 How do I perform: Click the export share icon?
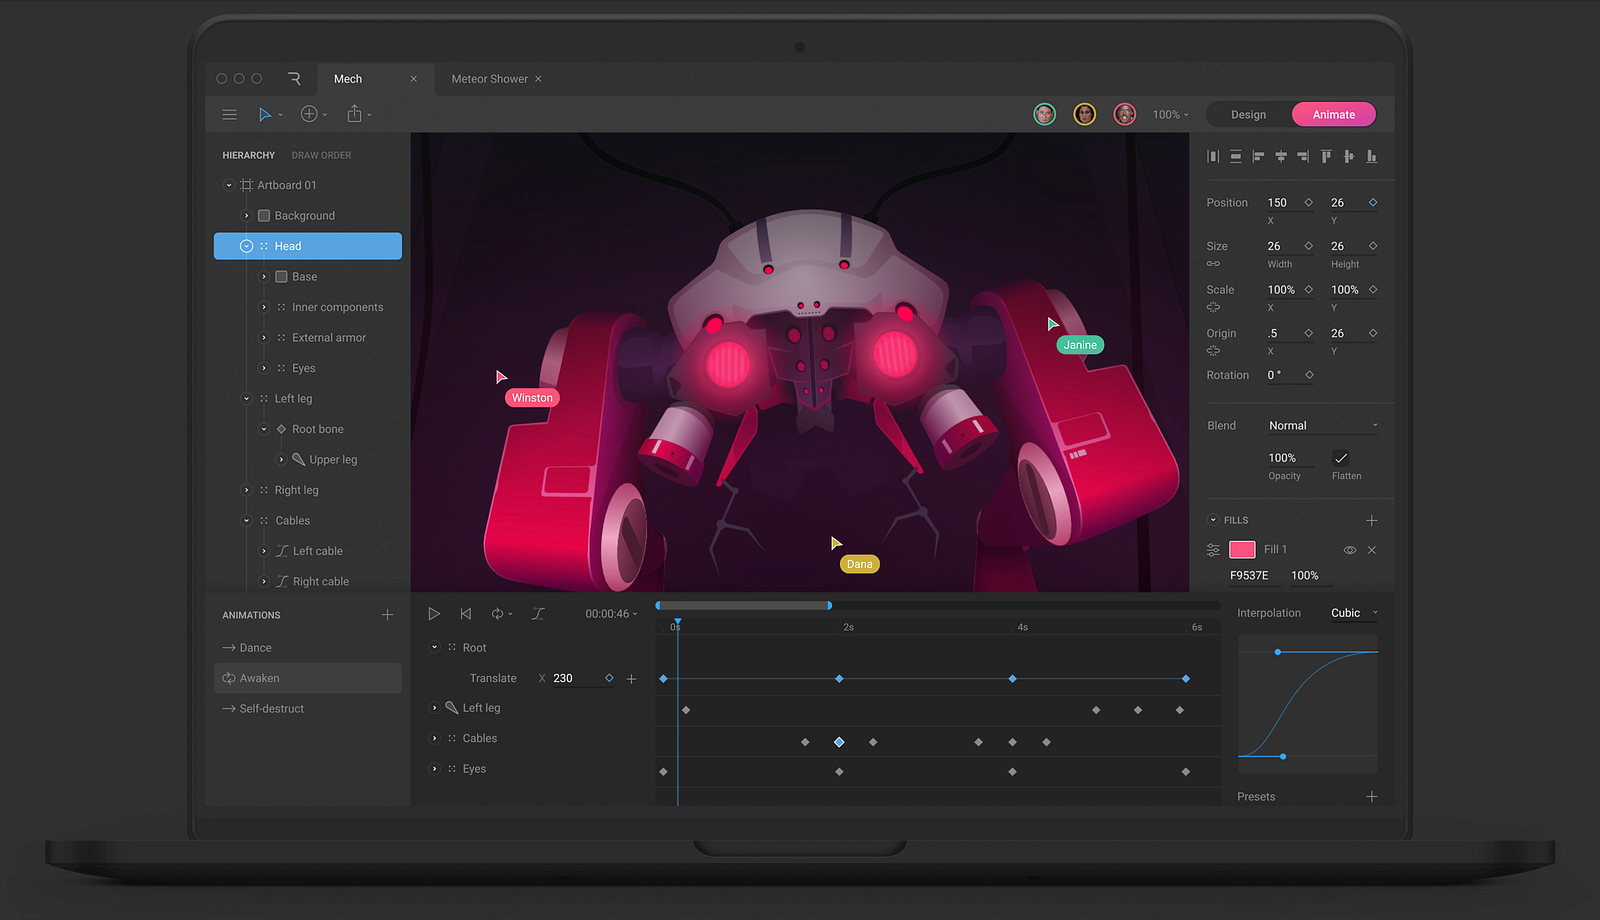(354, 115)
